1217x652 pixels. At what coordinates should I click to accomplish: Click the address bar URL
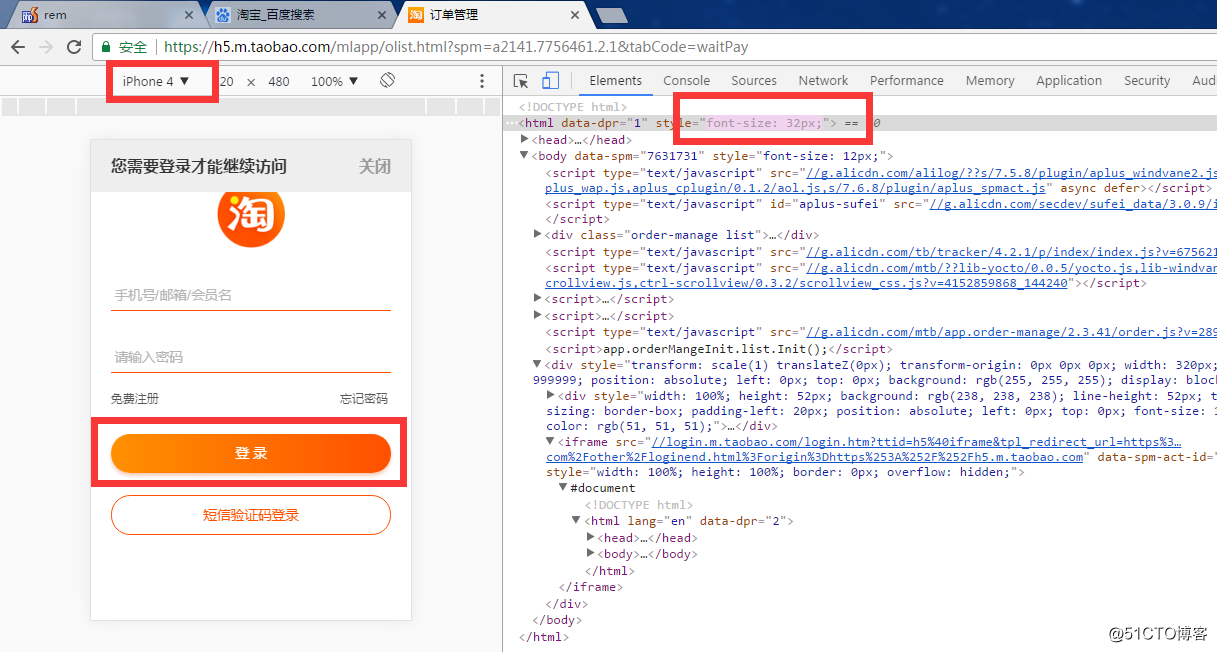[456, 47]
